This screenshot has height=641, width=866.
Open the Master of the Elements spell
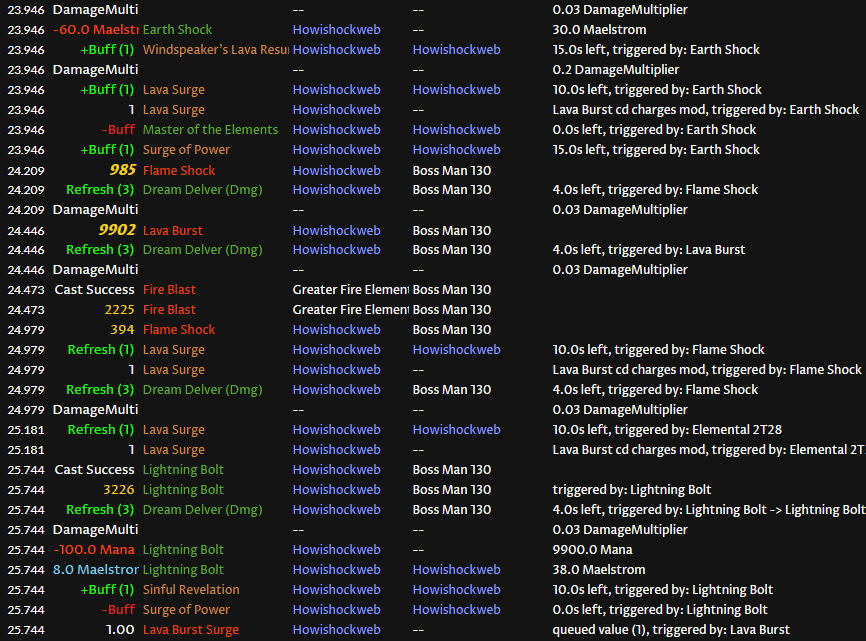[210, 130]
